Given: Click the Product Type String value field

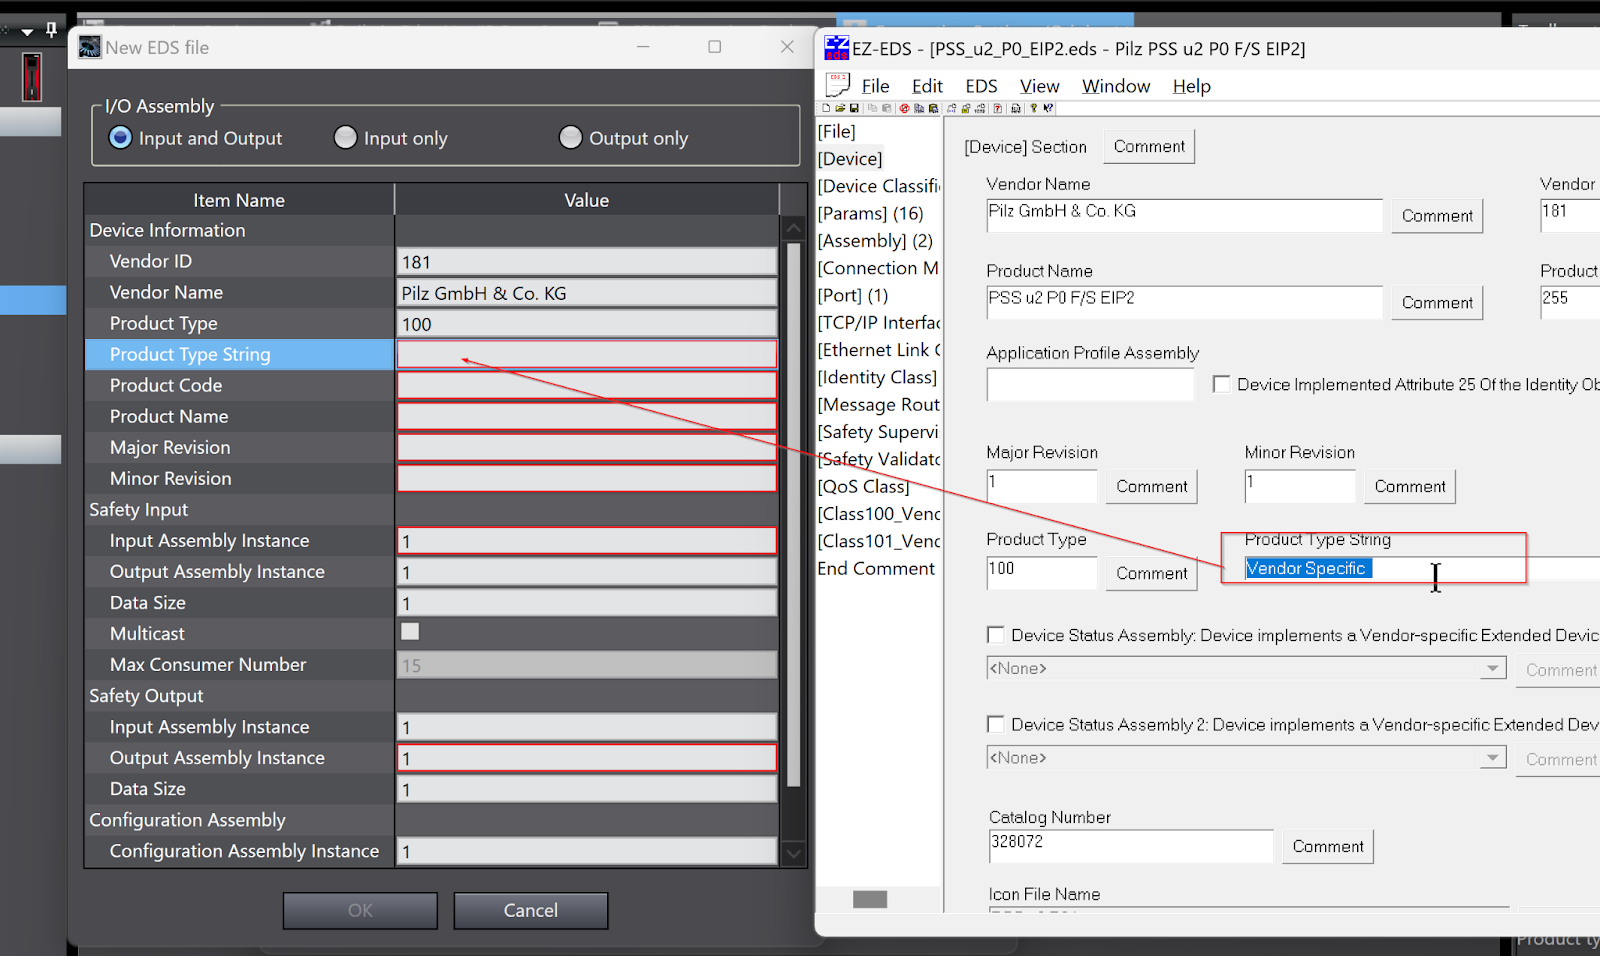Looking at the screenshot, I should click(x=587, y=354).
